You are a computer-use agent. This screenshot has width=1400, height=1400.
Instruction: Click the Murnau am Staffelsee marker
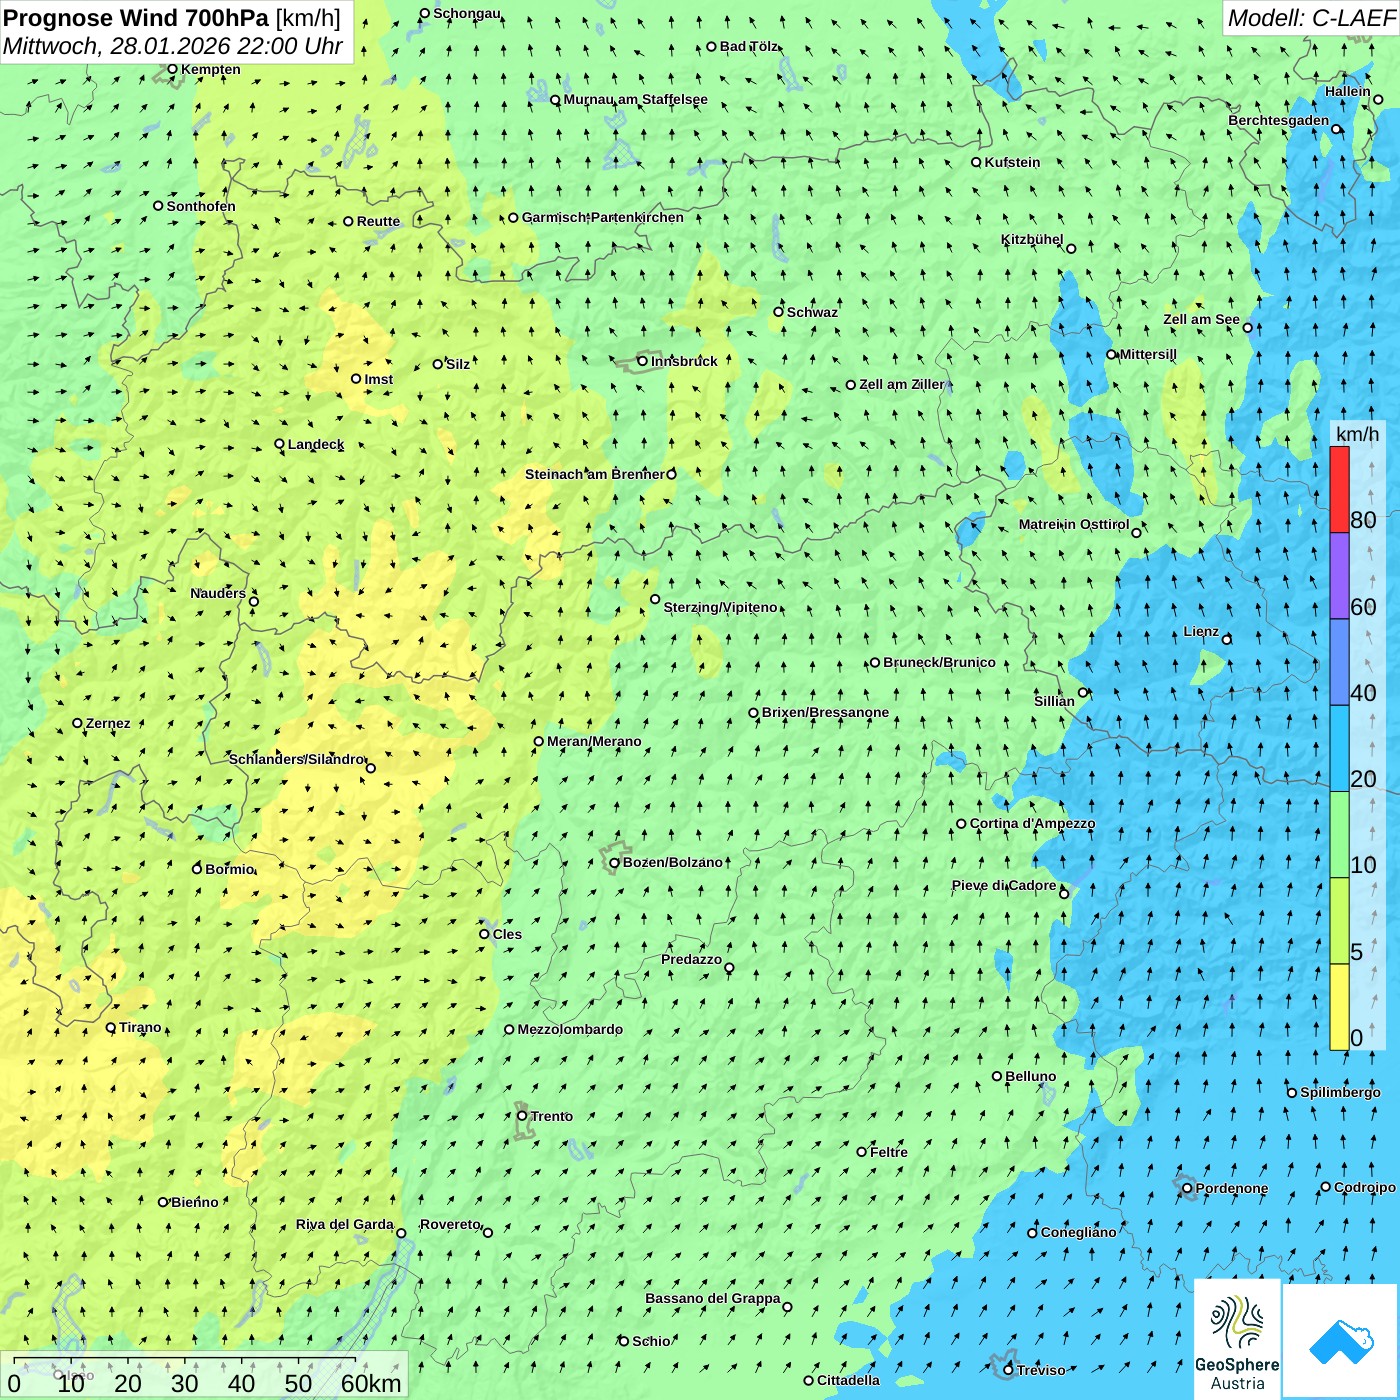tap(555, 100)
